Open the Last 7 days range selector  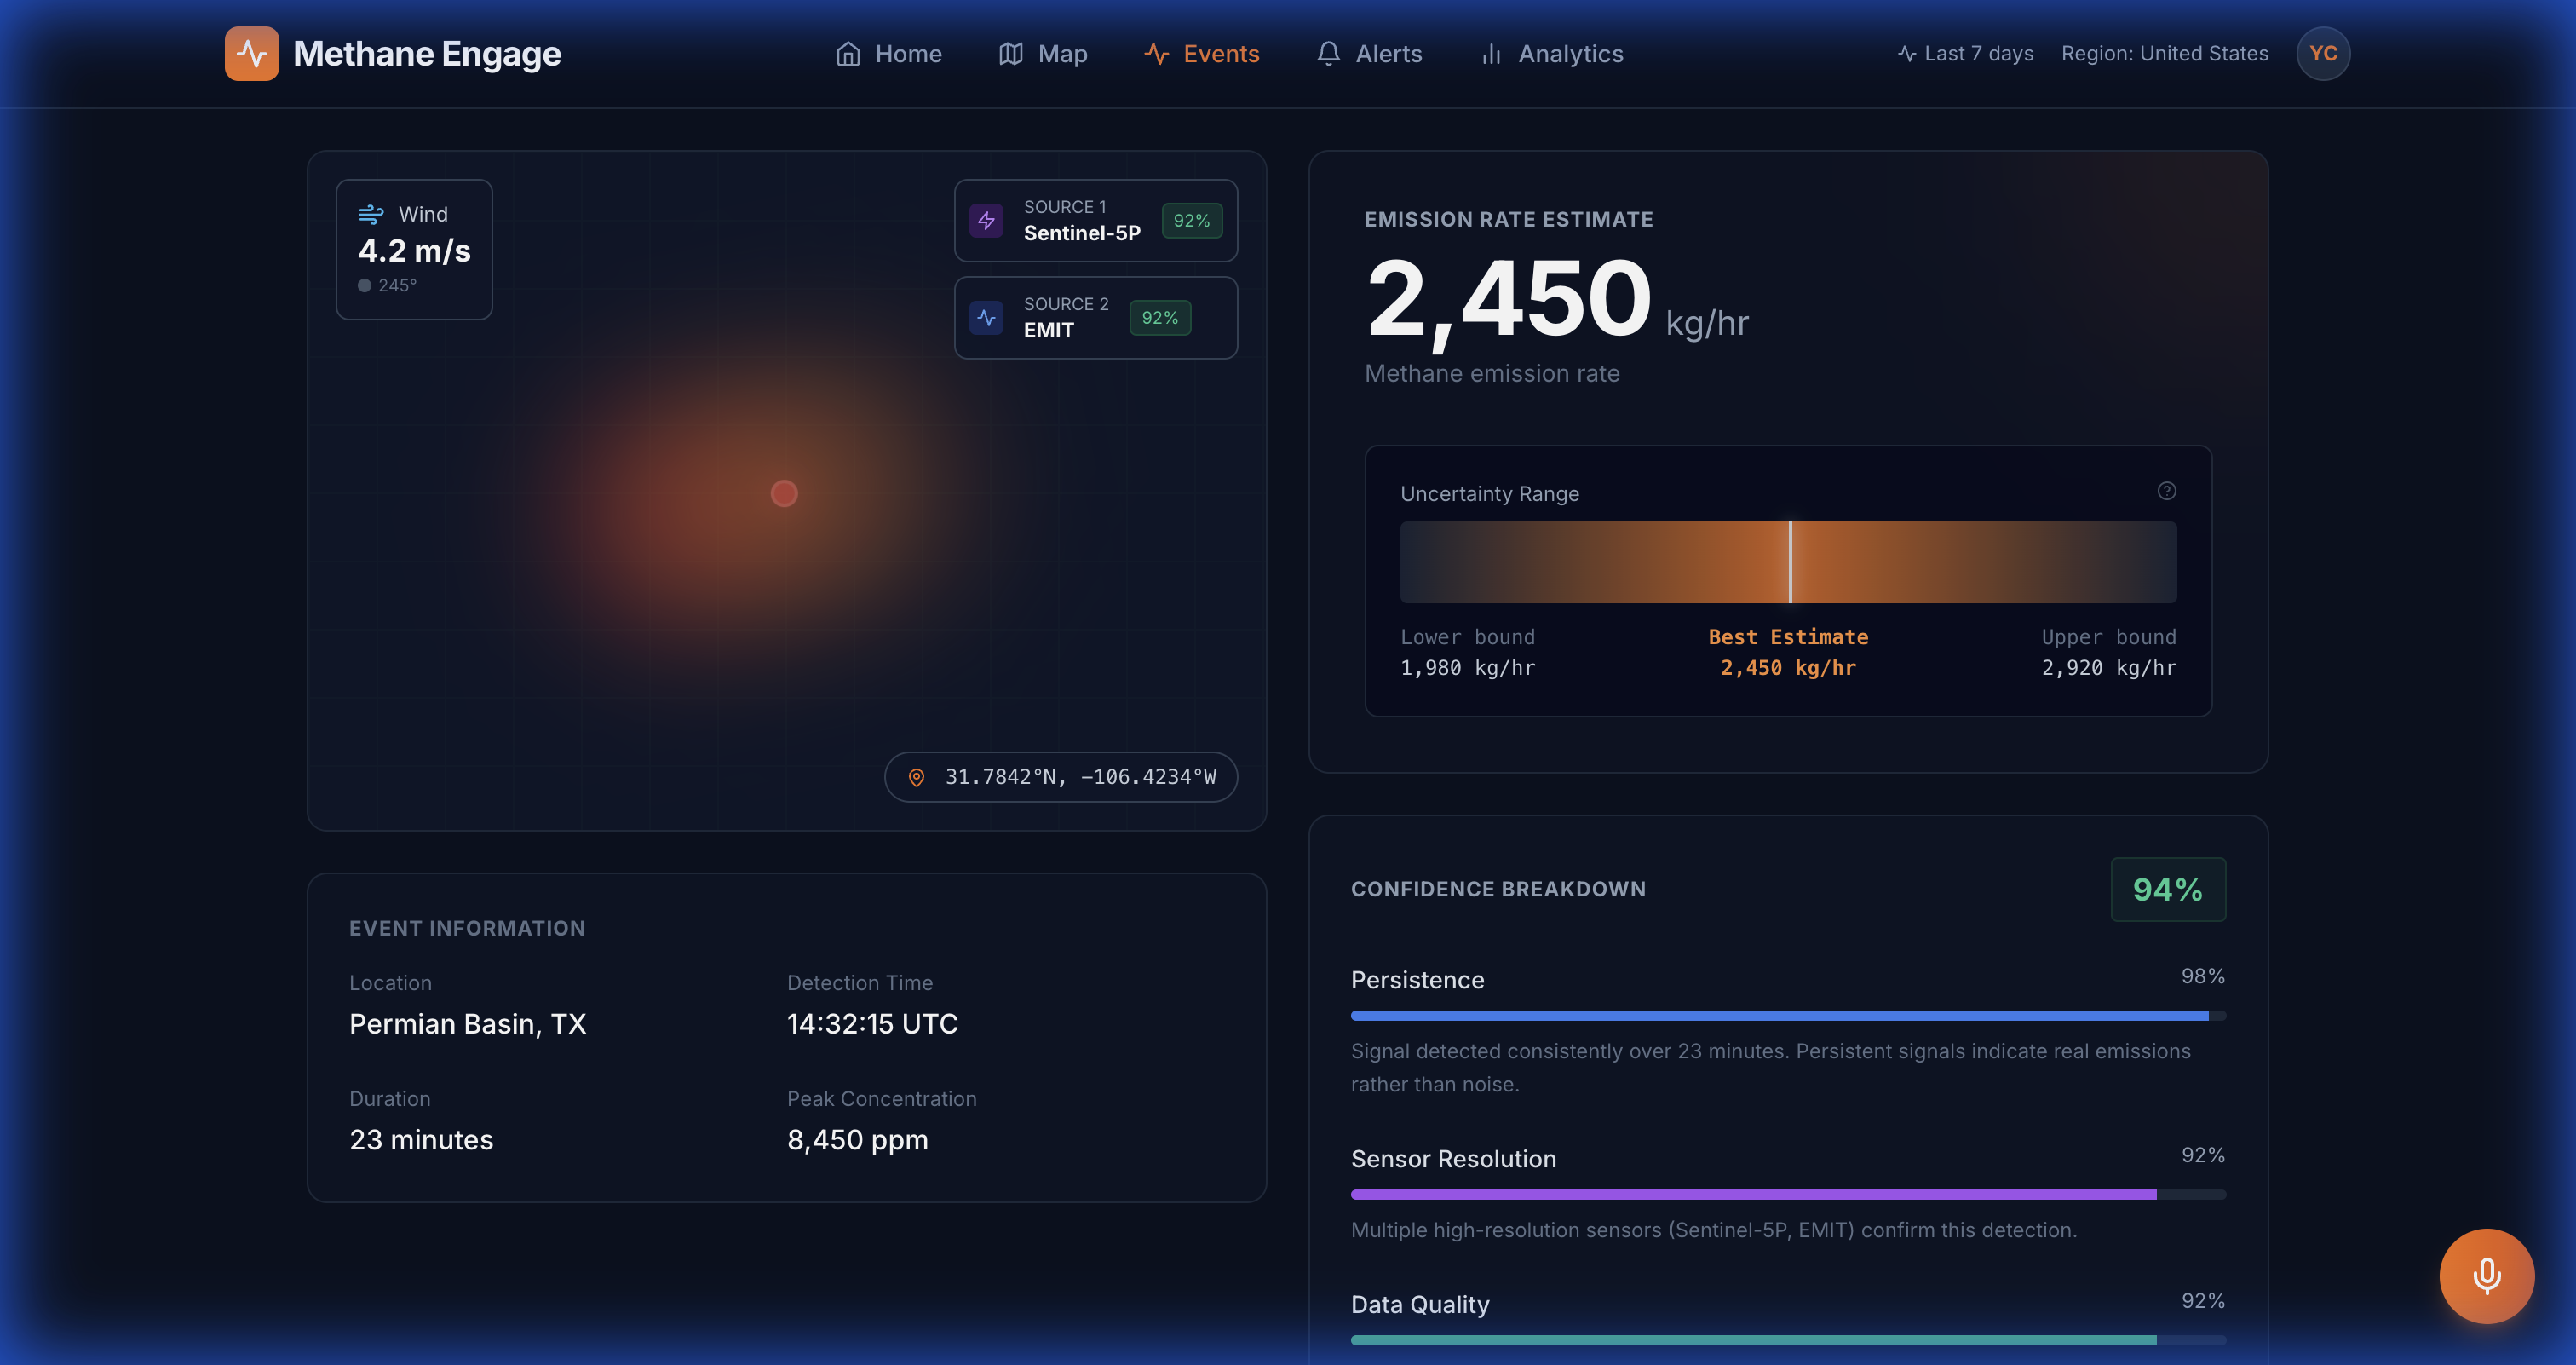point(1965,53)
